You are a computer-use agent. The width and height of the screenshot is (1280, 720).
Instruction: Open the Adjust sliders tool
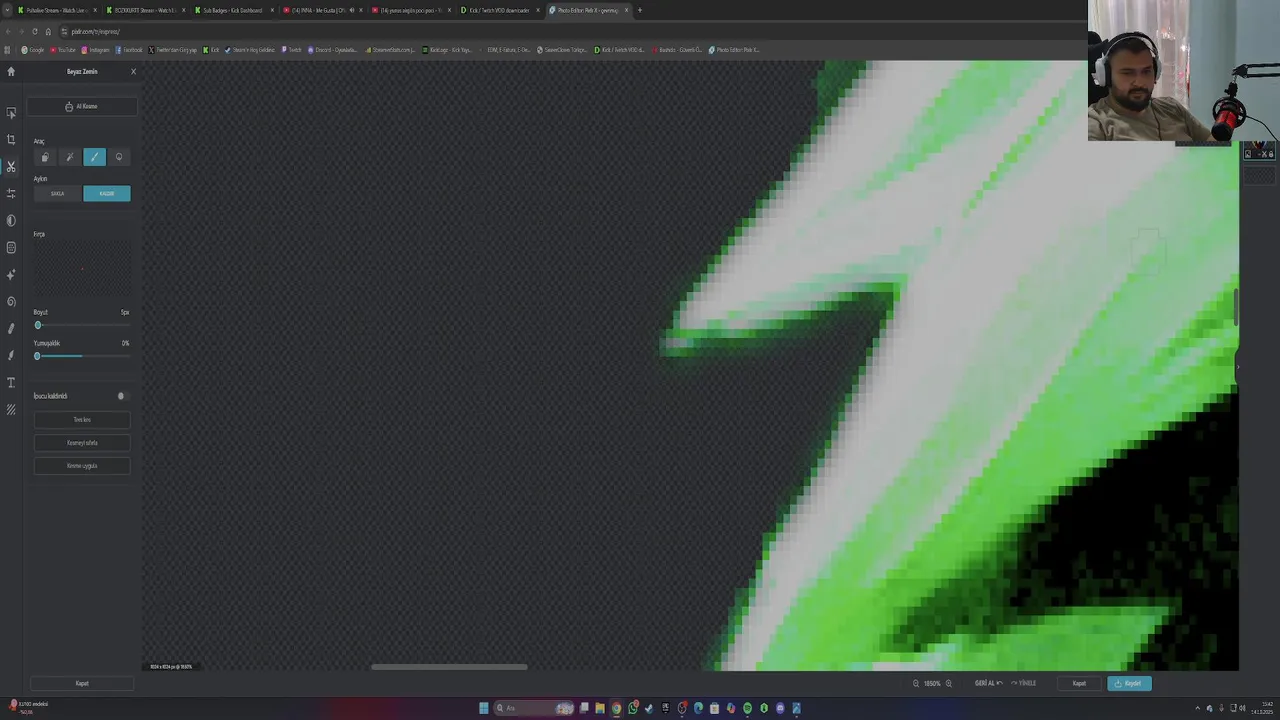tap(11, 193)
